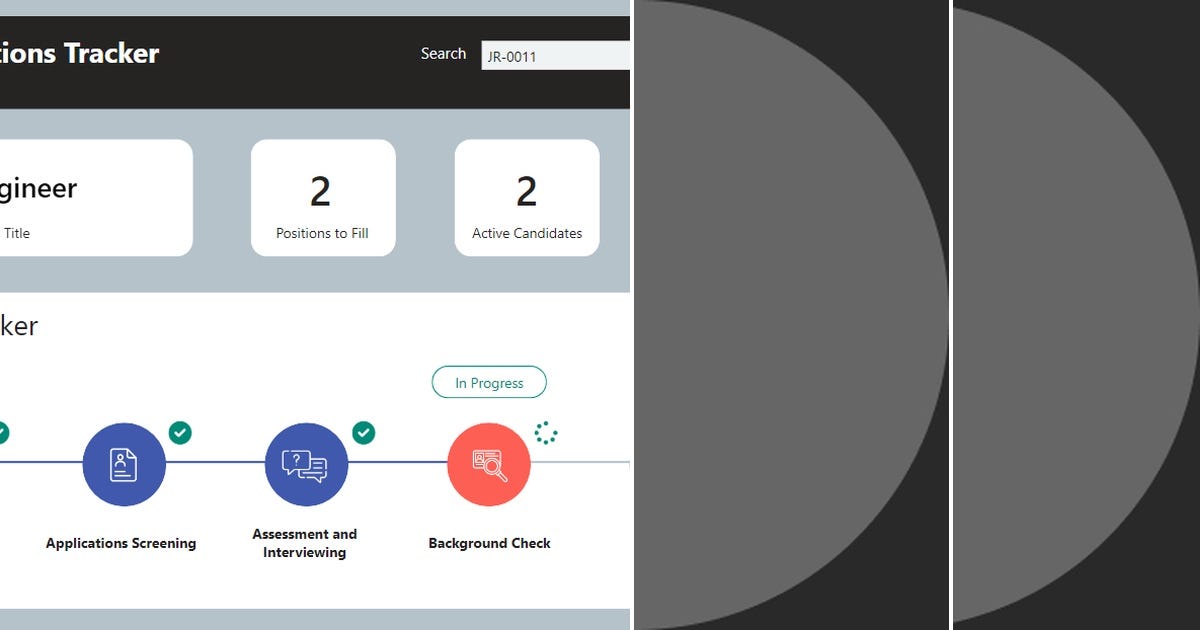Click the leftmost completed-stage checkmark badge

coord(3,433)
